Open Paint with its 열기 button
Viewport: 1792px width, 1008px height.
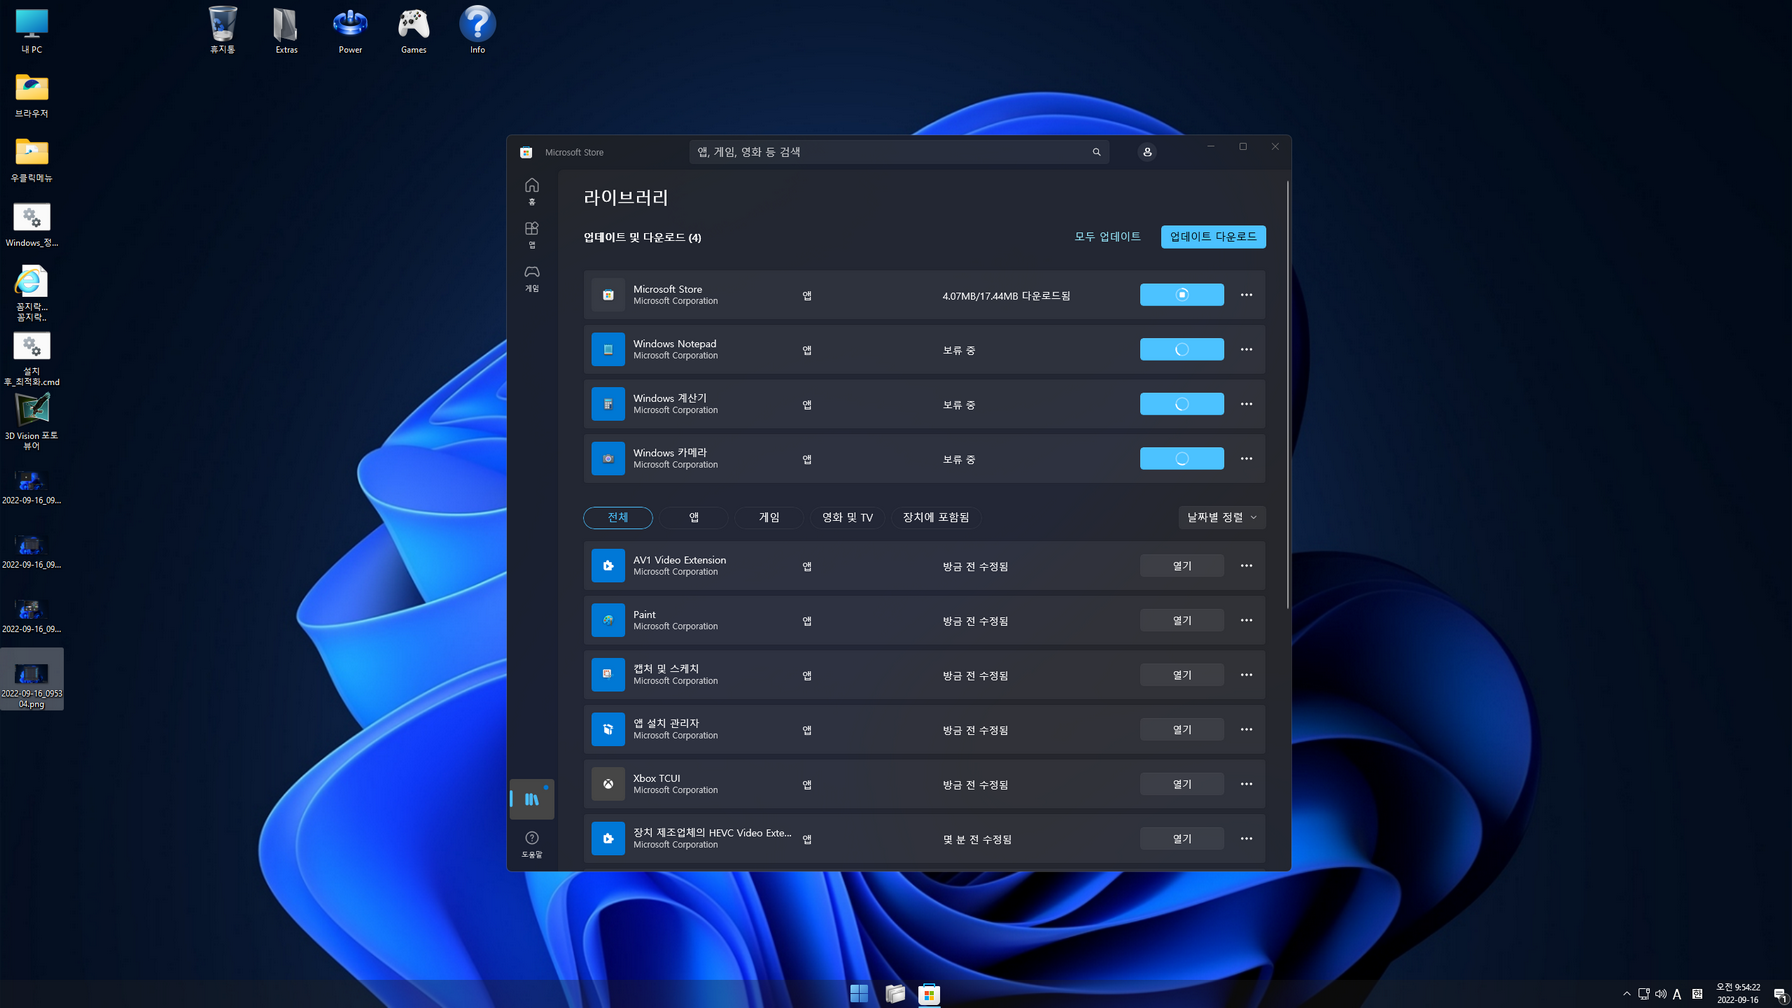coord(1182,620)
